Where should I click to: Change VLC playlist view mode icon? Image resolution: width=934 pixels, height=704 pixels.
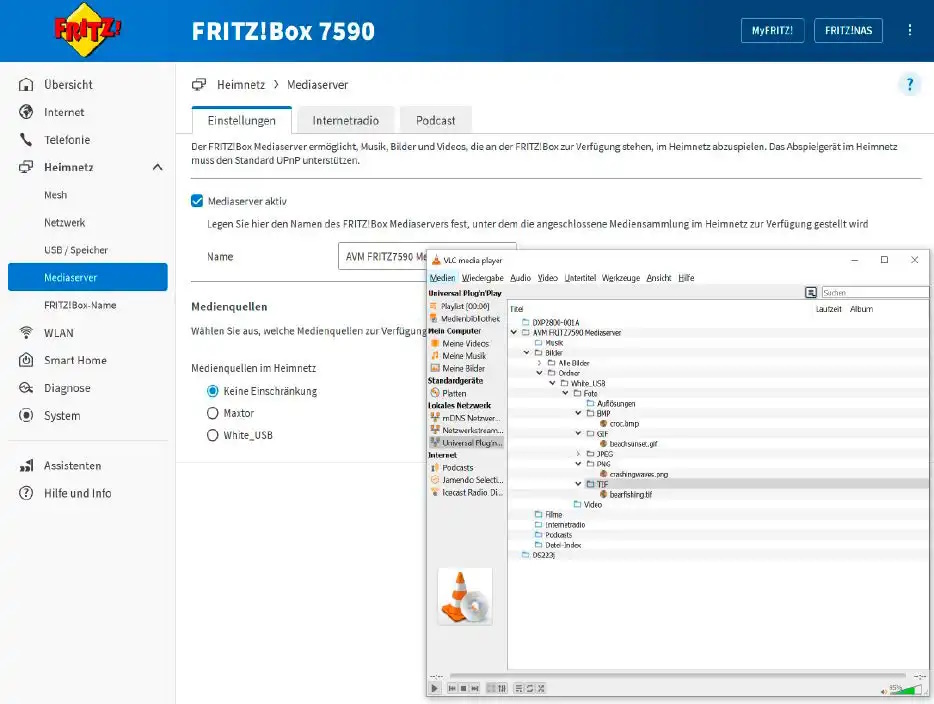coord(811,292)
